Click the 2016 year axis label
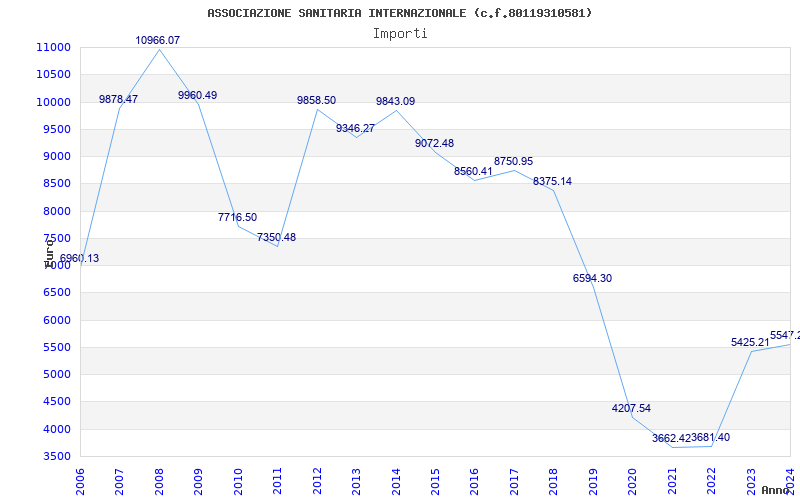Image resolution: width=800 pixels, height=500 pixels. [x=475, y=482]
